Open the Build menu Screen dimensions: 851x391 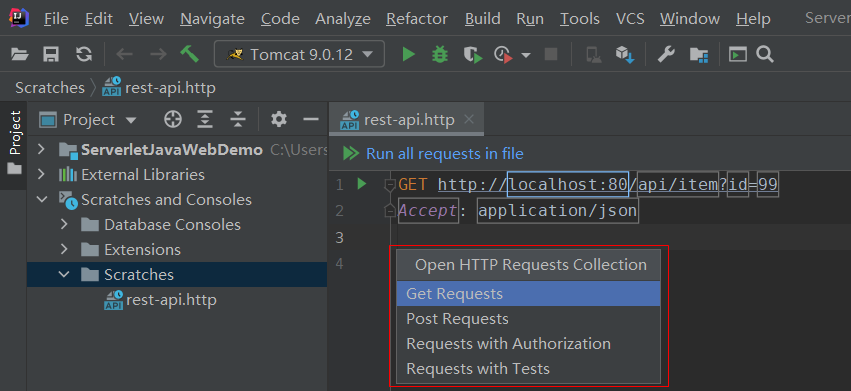tap(483, 20)
